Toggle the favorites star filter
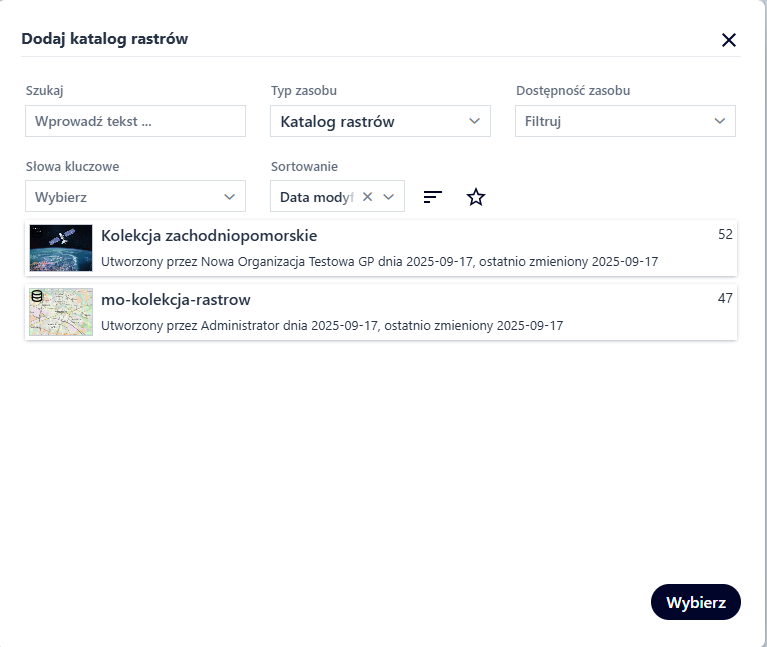This screenshot has width=767, height=647. (476, 197)
